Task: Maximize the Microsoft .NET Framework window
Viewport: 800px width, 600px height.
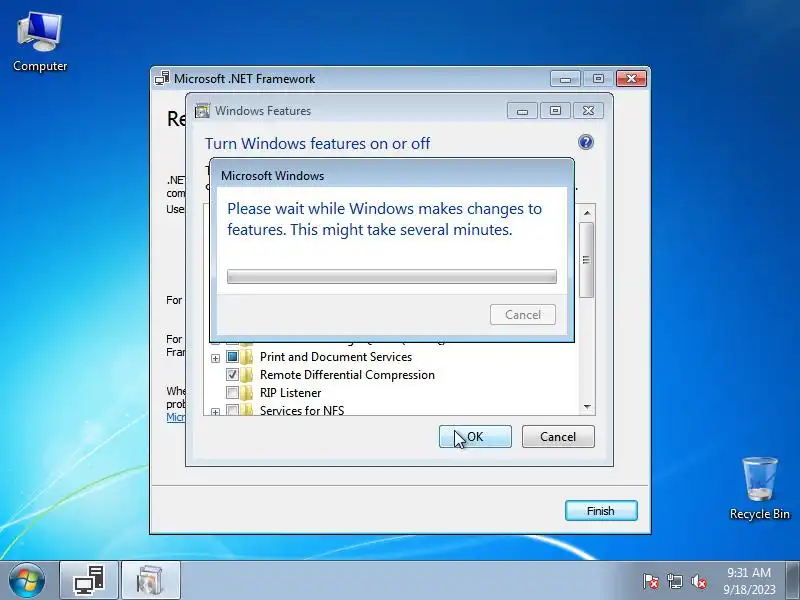Action: (x=598, y=79)
